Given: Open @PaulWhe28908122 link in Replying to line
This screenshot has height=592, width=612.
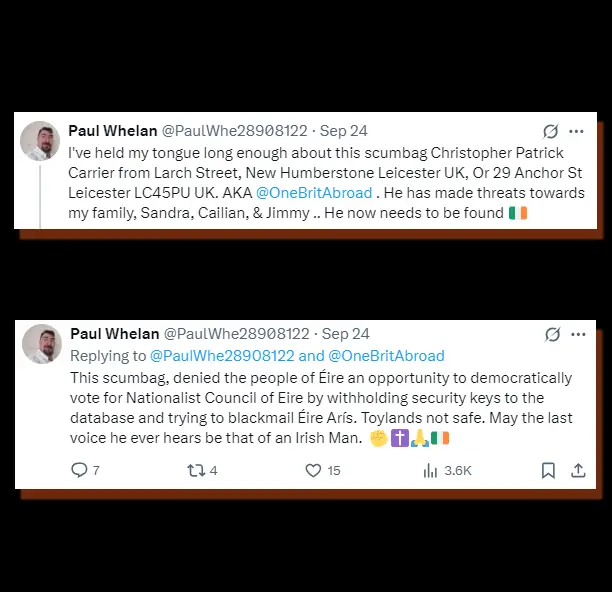Looking at the screenshot, I should [222, 356].
